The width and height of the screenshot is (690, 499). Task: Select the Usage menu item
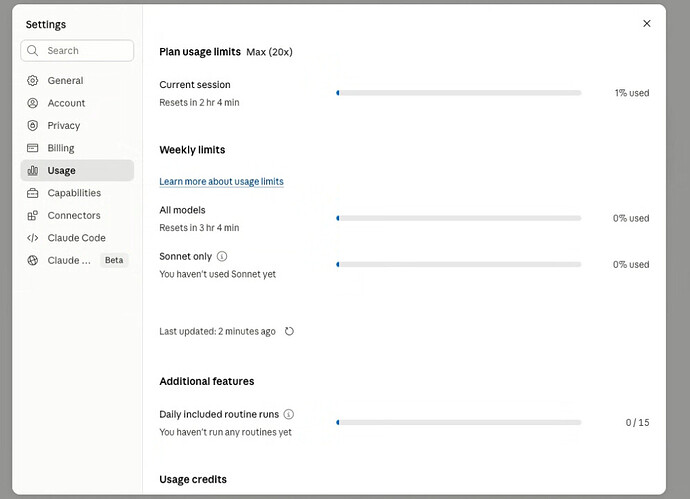pos(77,170)
